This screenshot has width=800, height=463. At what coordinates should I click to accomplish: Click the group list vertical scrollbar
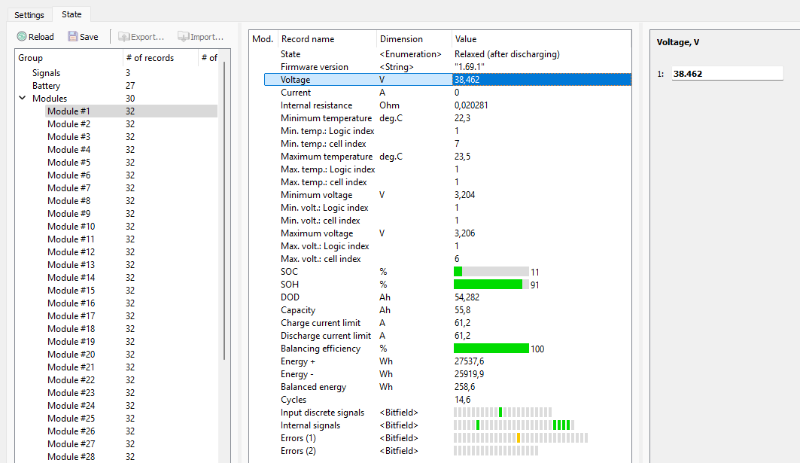pos(224,210)
